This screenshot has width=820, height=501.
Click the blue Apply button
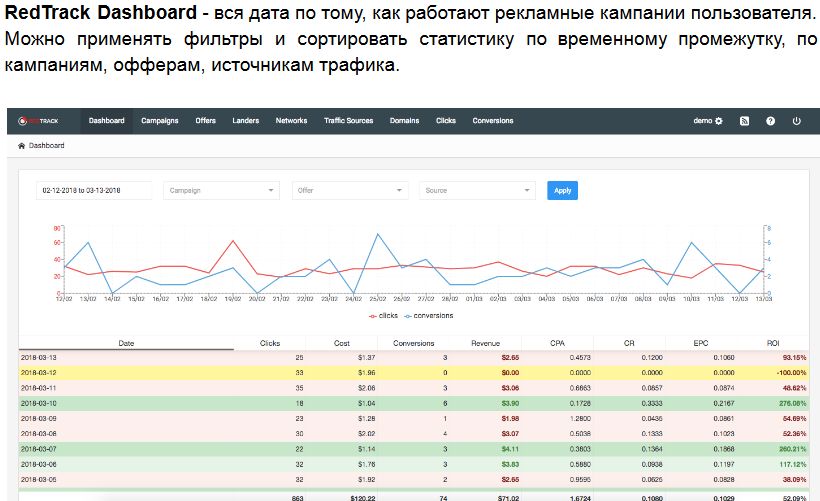(x=562, y=190)
